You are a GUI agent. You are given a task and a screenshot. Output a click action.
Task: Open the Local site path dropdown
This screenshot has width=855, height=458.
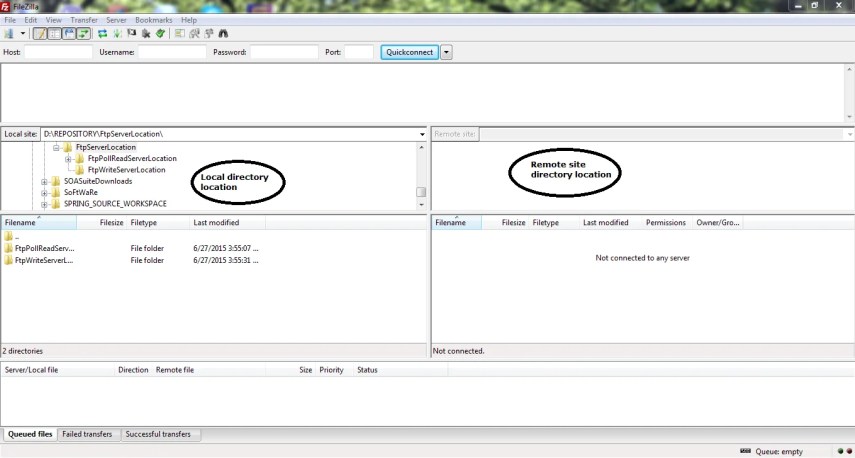pos(423,134)
